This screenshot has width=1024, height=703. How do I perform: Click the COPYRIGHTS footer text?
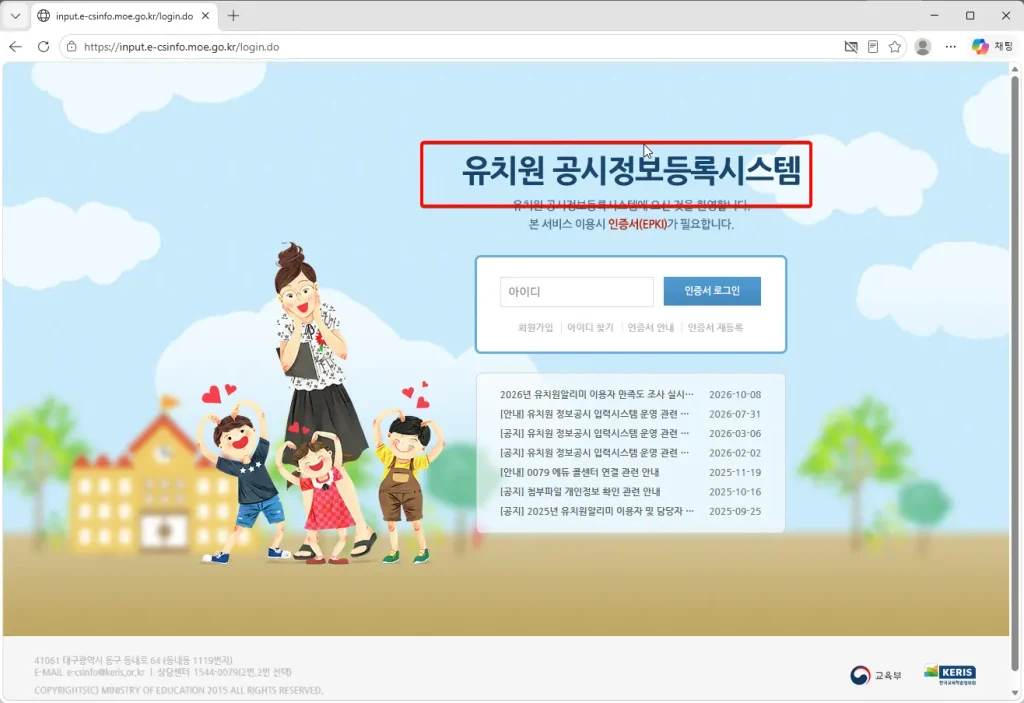click(178, 690)
